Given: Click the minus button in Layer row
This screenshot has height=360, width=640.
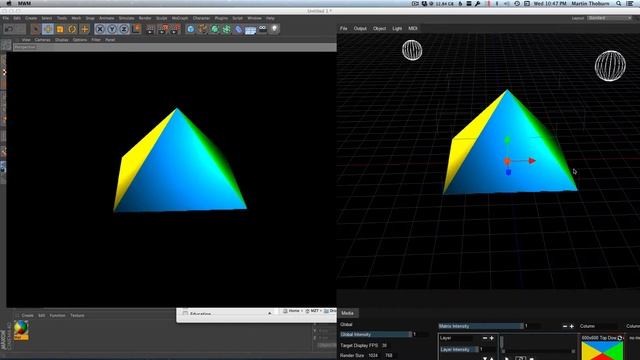Looking at the screenshot, I should tap(485, 338).
